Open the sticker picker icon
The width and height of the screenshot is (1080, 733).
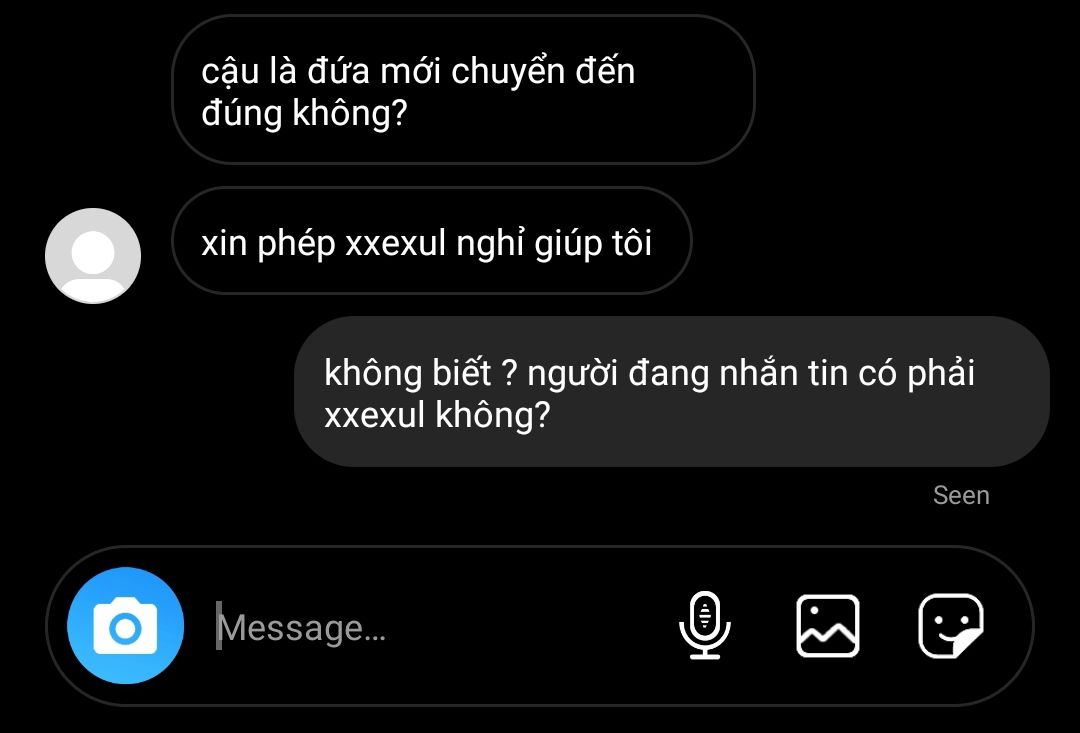[951, 626]
